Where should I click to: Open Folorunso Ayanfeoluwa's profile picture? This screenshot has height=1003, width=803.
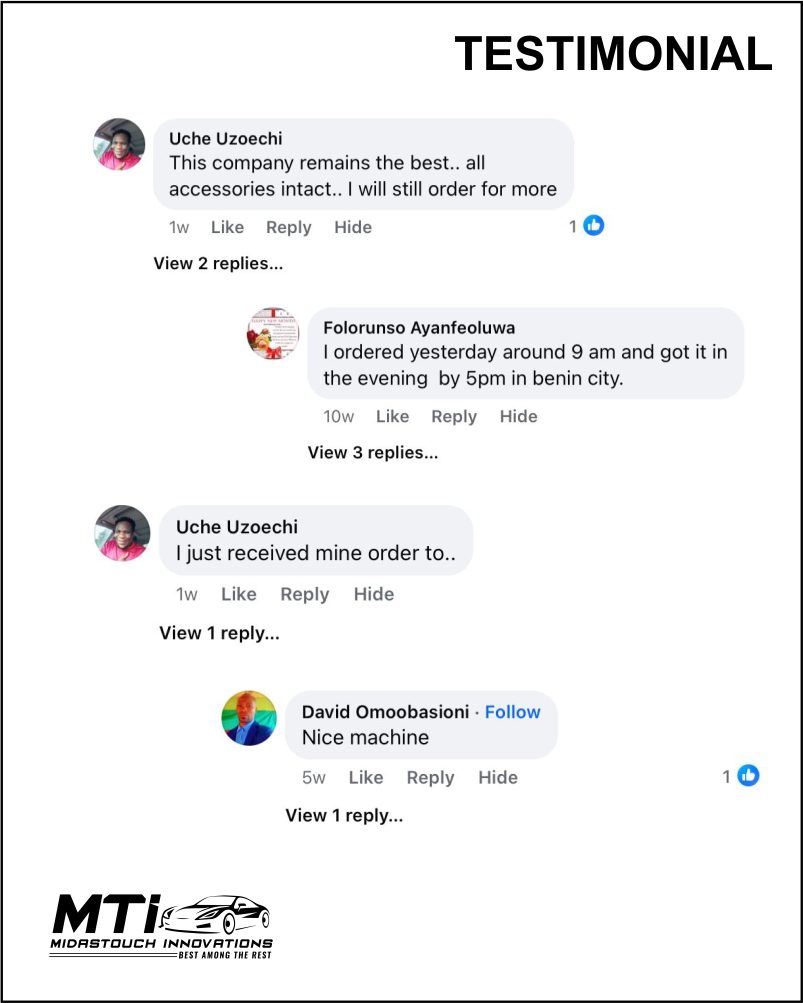click(273, 334)
